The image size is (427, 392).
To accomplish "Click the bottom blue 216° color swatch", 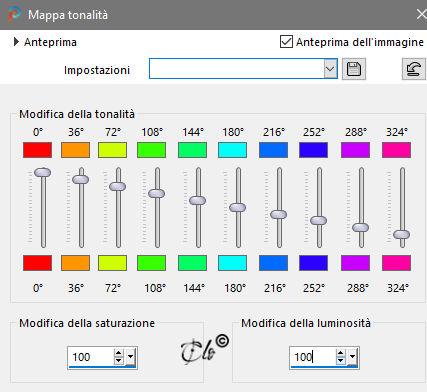I will [x=273, y=263].
